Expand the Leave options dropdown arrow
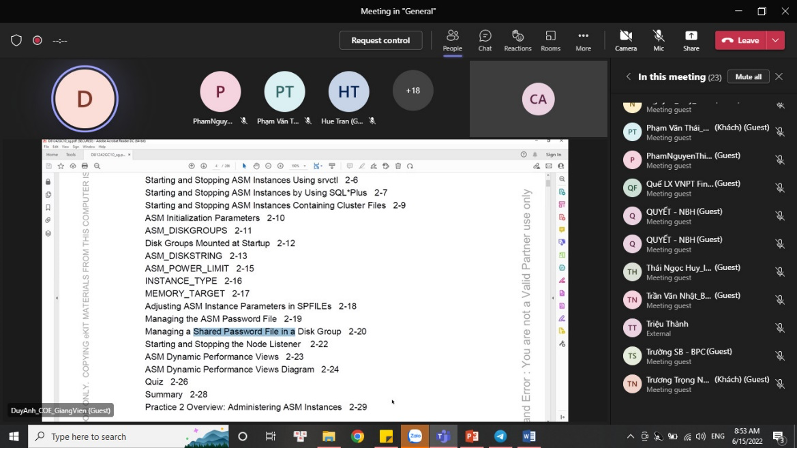The image size is (797, 449). (x=776, y=40)
